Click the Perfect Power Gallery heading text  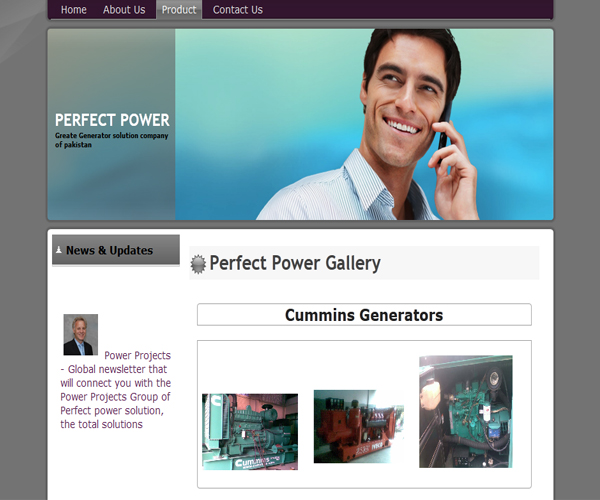click(295, 263)
